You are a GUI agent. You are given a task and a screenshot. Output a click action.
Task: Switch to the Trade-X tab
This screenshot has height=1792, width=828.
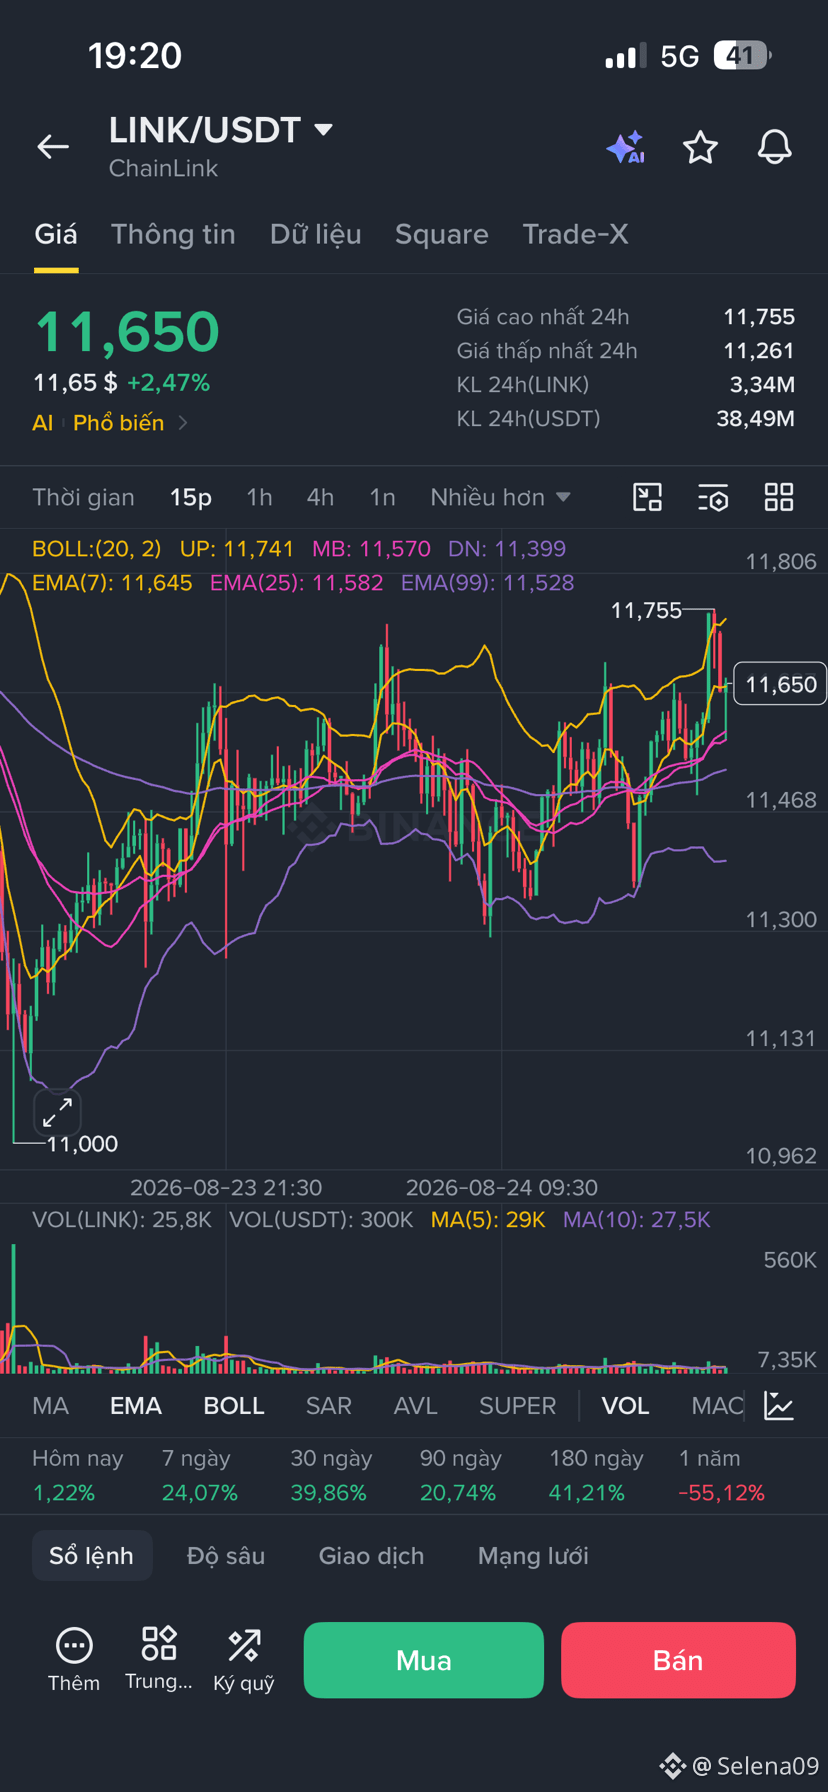point(575,234)
